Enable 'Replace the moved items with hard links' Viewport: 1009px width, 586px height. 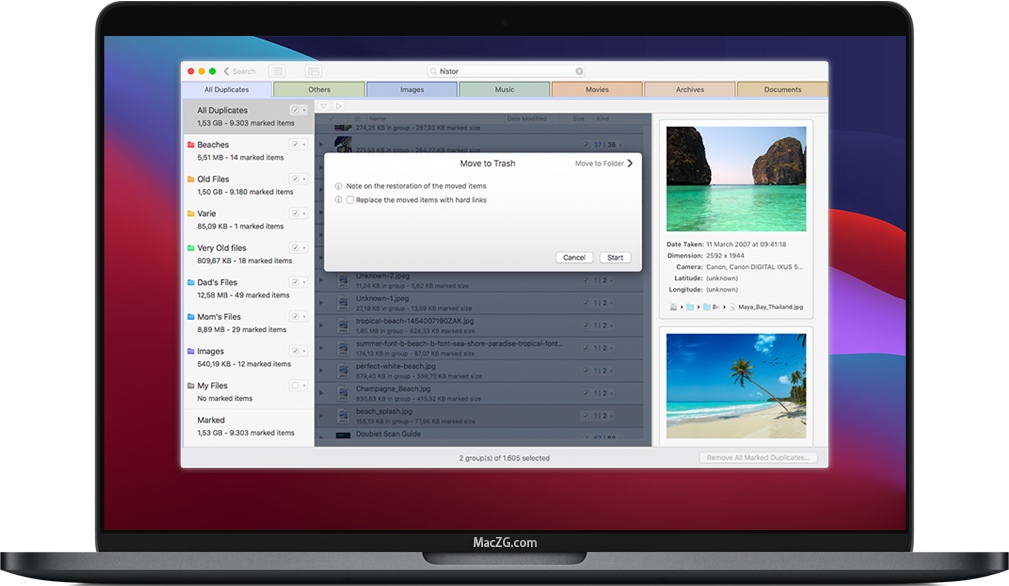coord(349,200)
